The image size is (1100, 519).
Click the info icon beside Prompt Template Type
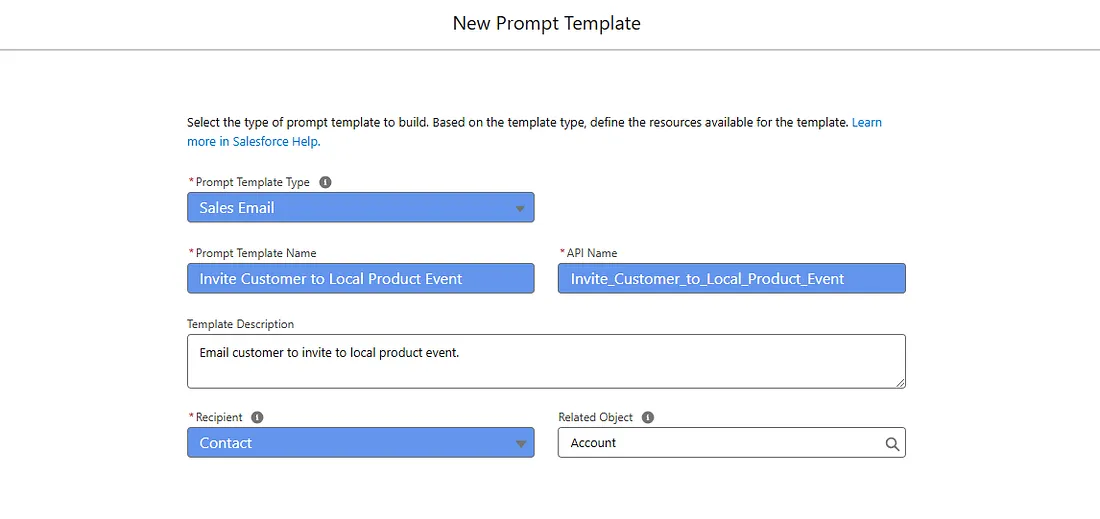[x=325, y=182]
